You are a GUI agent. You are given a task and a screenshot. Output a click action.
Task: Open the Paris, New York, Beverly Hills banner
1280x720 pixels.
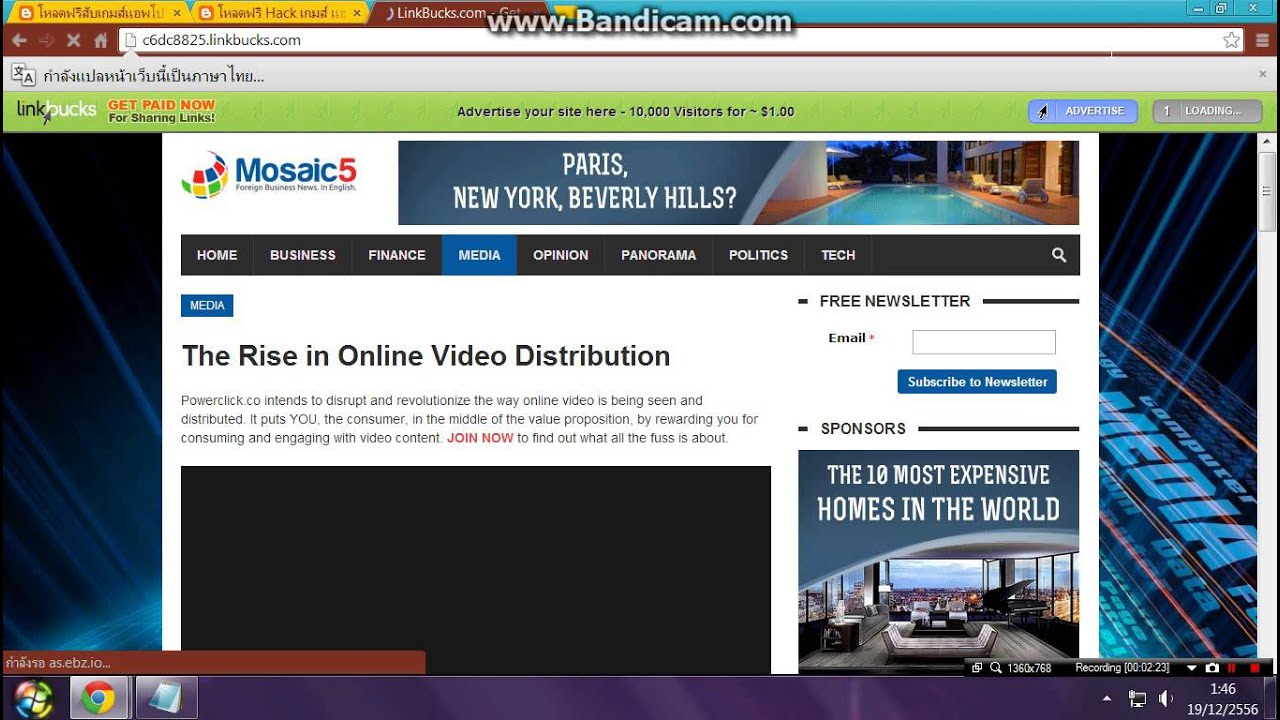click(x=738, y=182)
